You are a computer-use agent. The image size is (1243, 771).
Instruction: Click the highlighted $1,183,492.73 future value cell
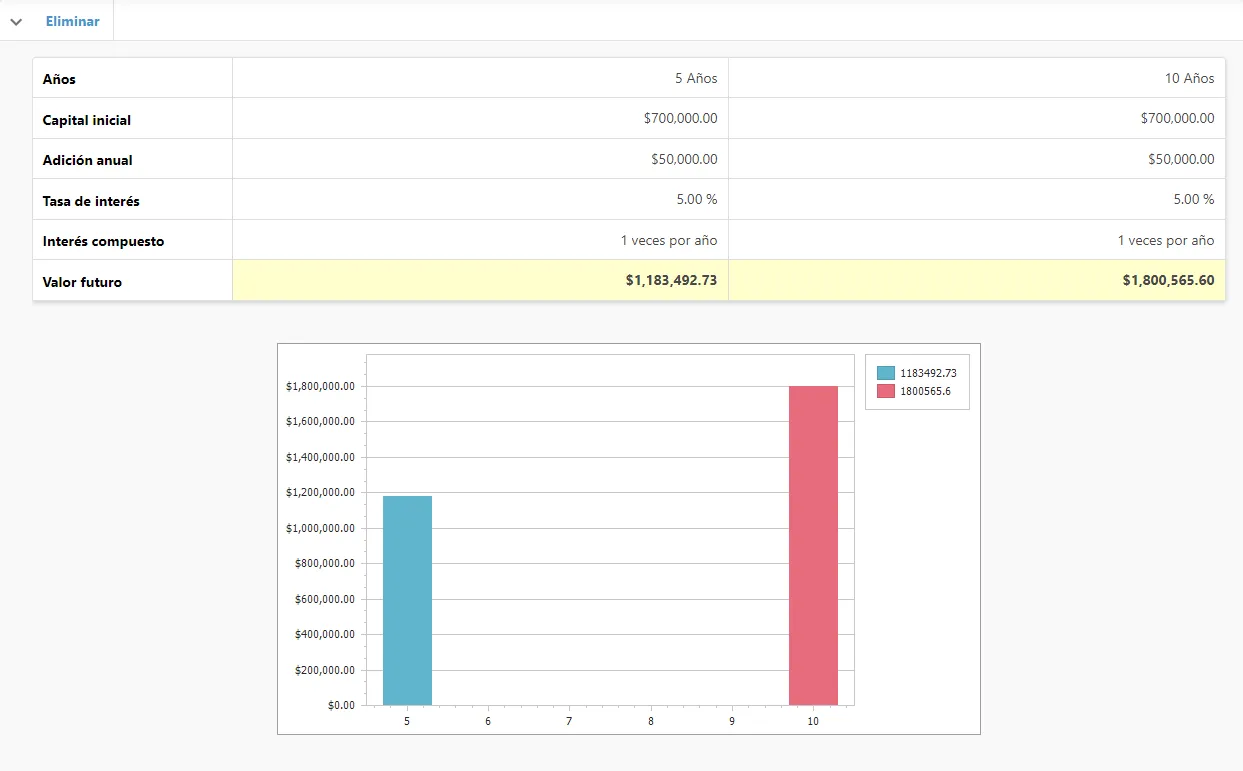670,280
